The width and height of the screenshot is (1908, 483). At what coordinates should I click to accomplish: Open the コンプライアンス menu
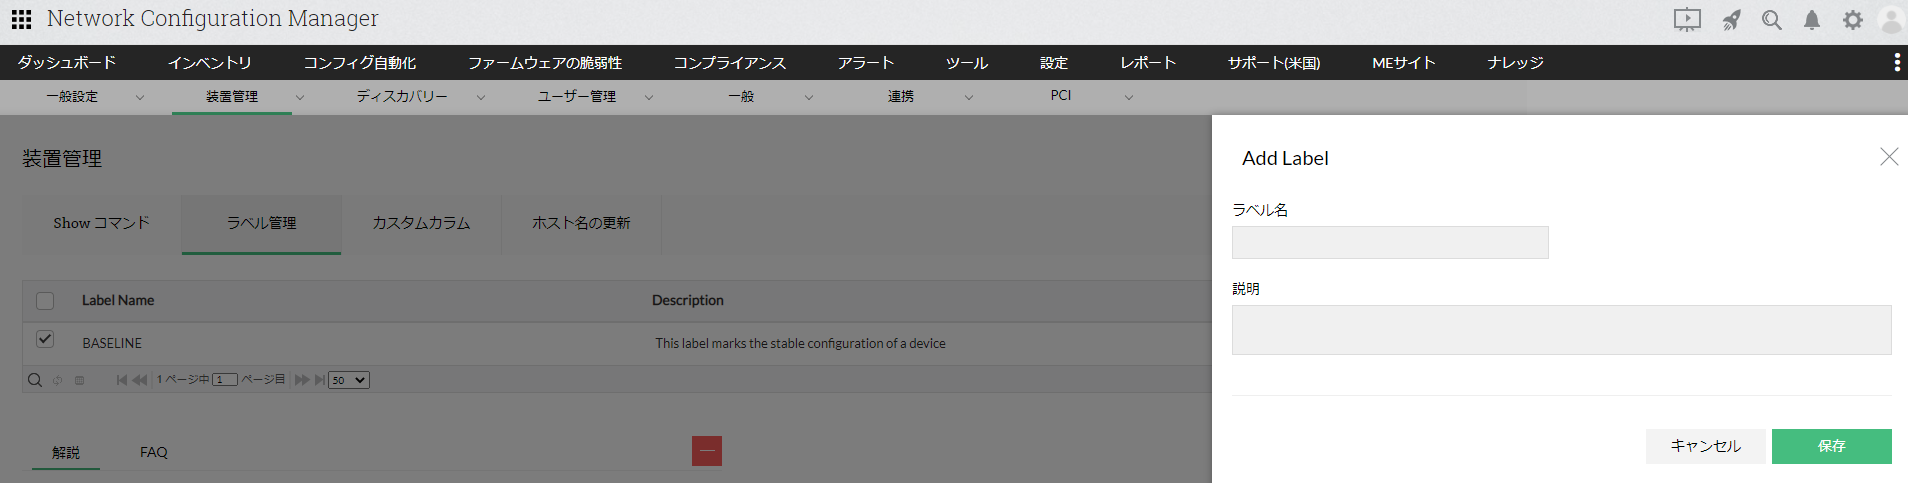[x=730, y=63]
